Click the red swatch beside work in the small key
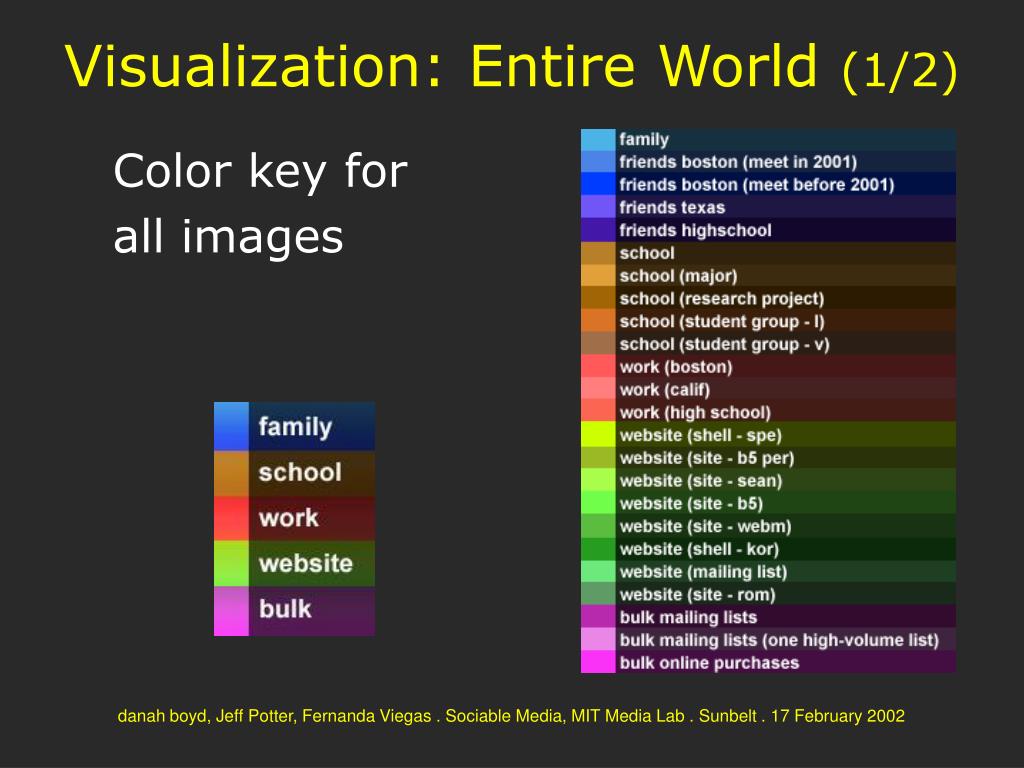Image resolution: width=1024 pixels, height=768 pixels. pyautogui.click(x=231, y=519)
